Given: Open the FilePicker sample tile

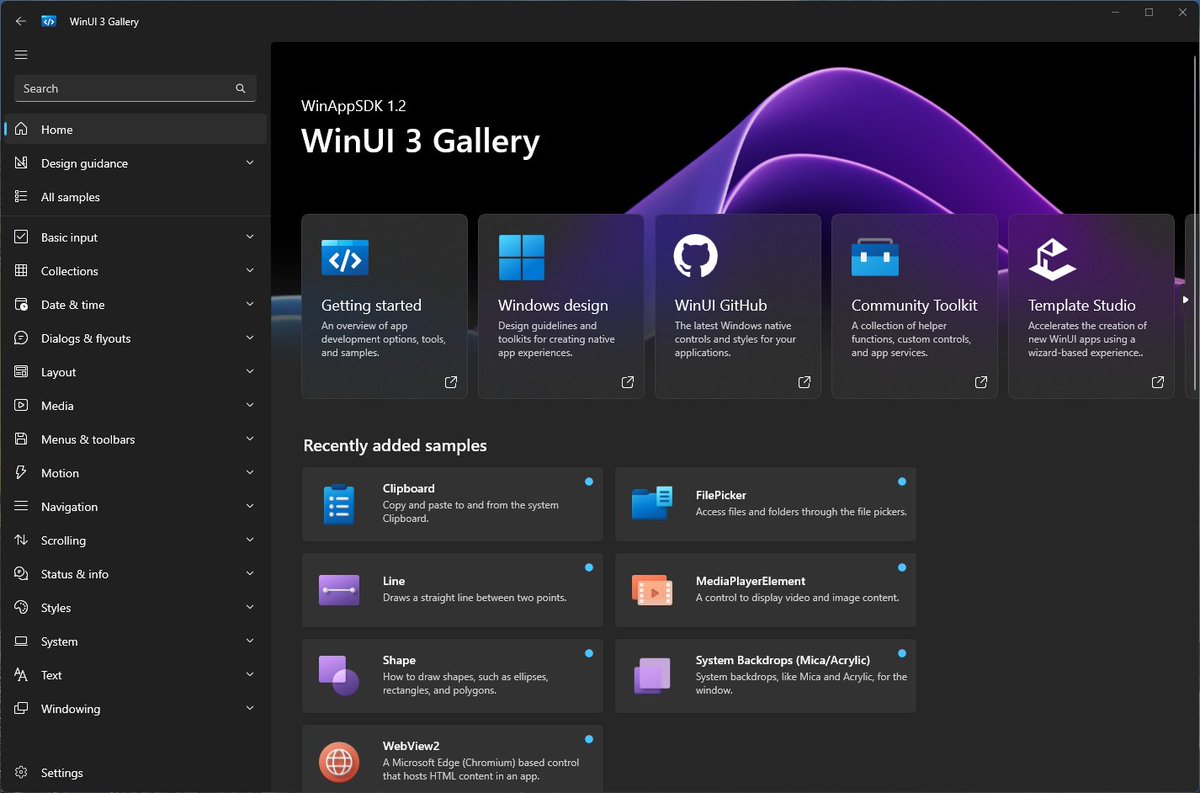Looking at the screenshot, I should [766, 504].
